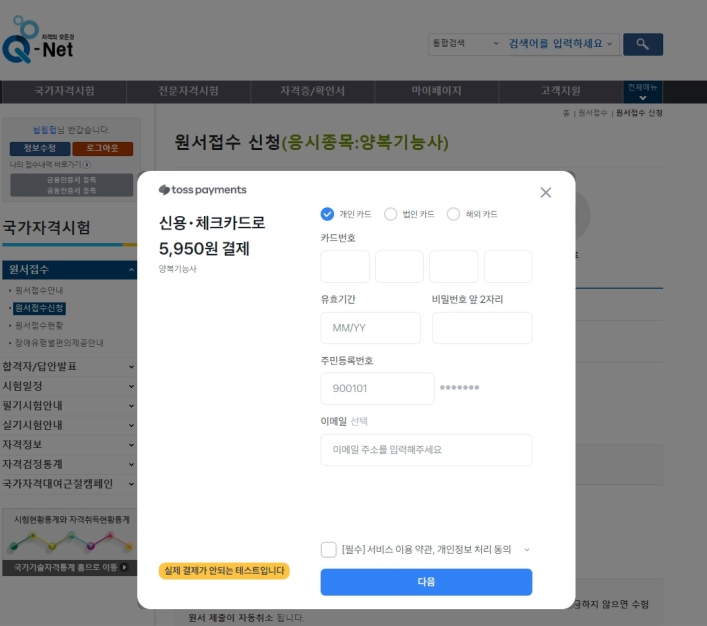This screenshot has width=707, height=626.
Task: Open the 국가자격시험 menu
Action: 64,91
